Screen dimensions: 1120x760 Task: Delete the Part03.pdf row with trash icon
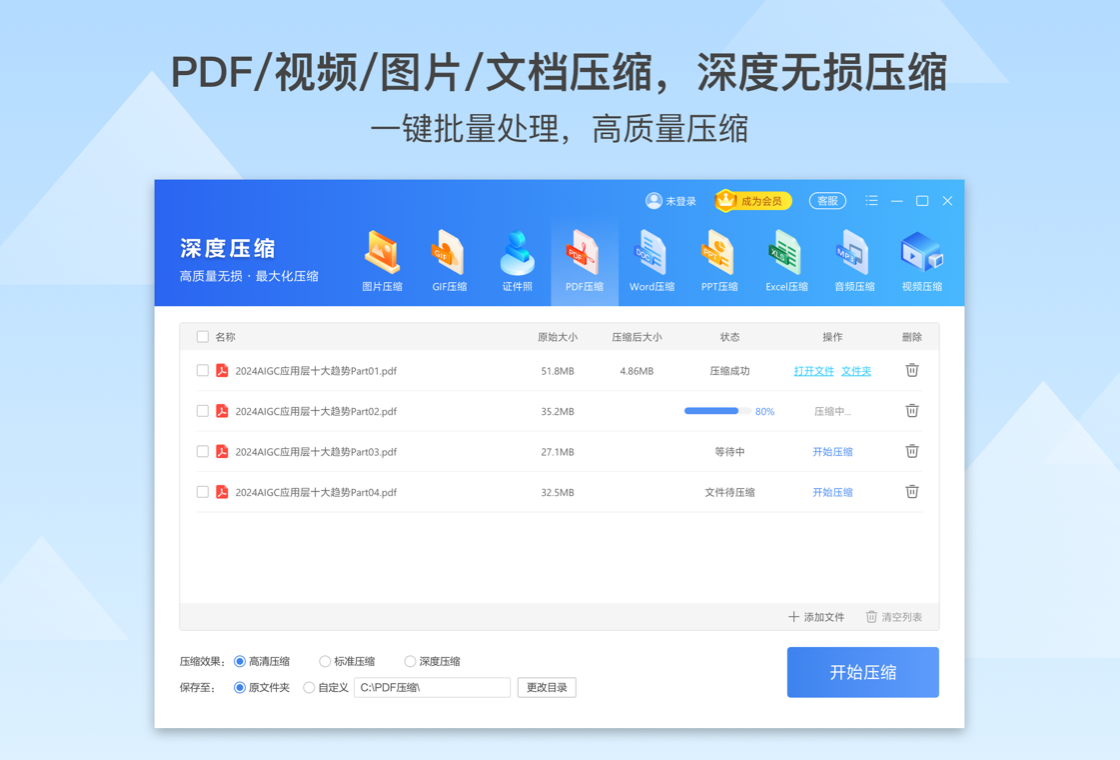point(912,451)
